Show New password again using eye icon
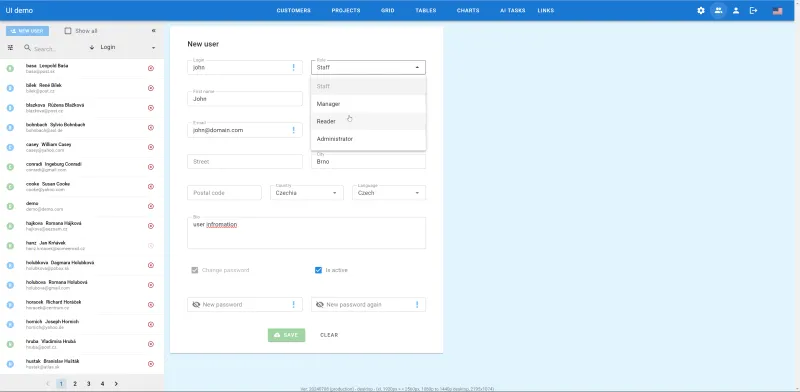 point(320,305)
